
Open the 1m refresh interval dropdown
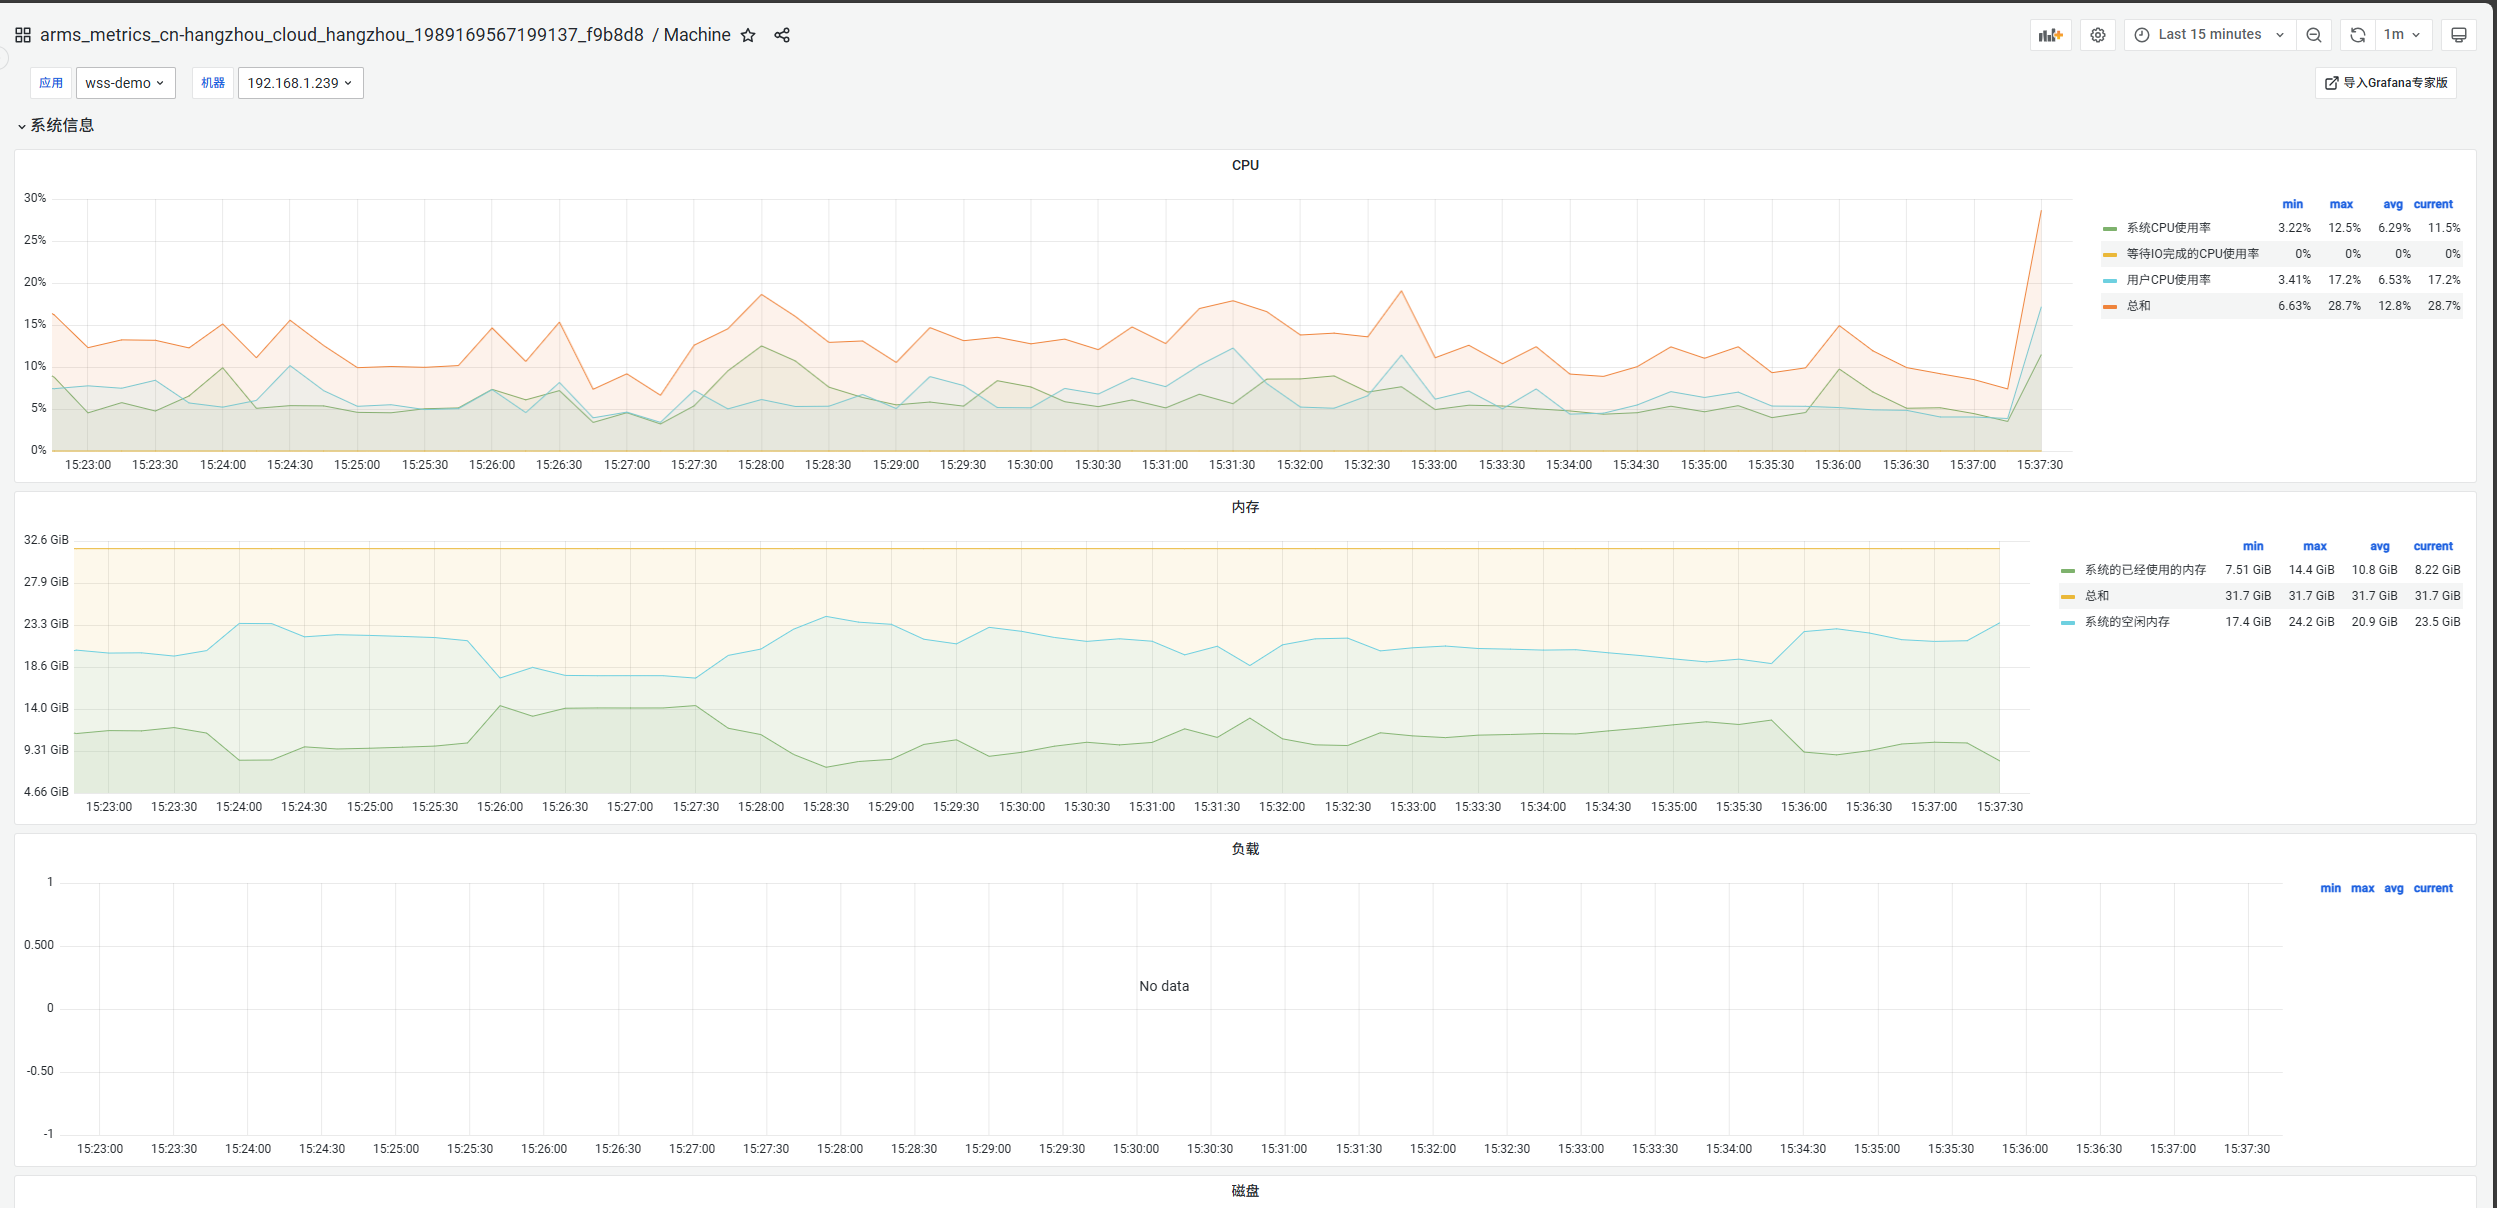2402,35
